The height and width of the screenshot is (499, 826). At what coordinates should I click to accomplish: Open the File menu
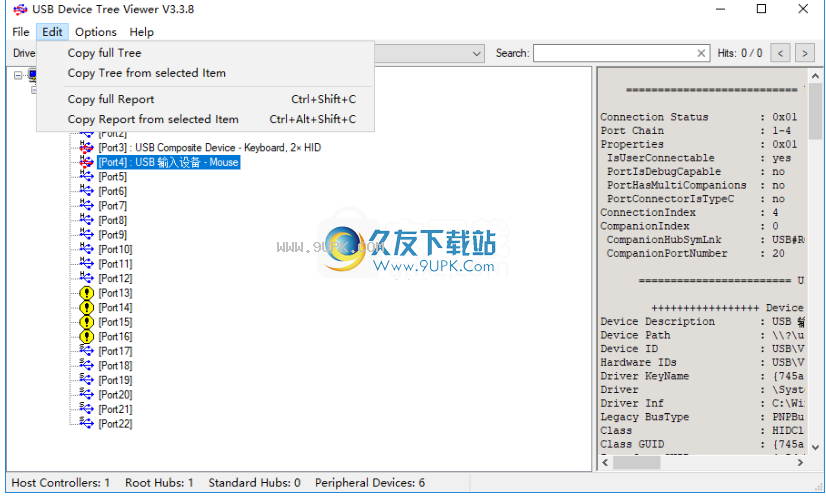point(21,32)
